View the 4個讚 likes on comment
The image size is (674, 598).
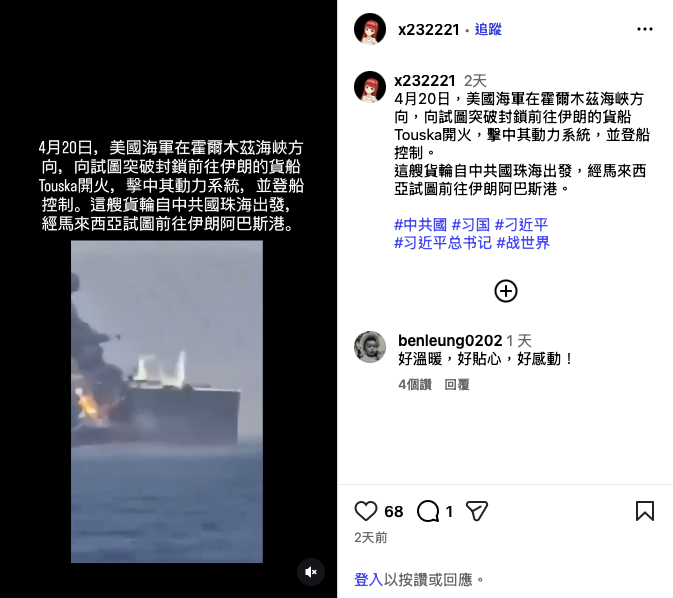coord(415,384)
